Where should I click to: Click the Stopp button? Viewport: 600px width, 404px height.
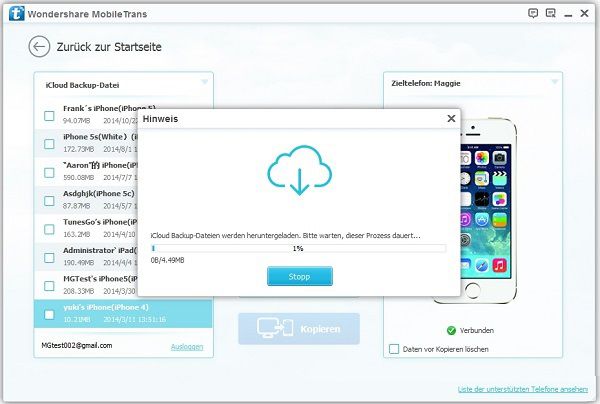[x=300, y=276]
